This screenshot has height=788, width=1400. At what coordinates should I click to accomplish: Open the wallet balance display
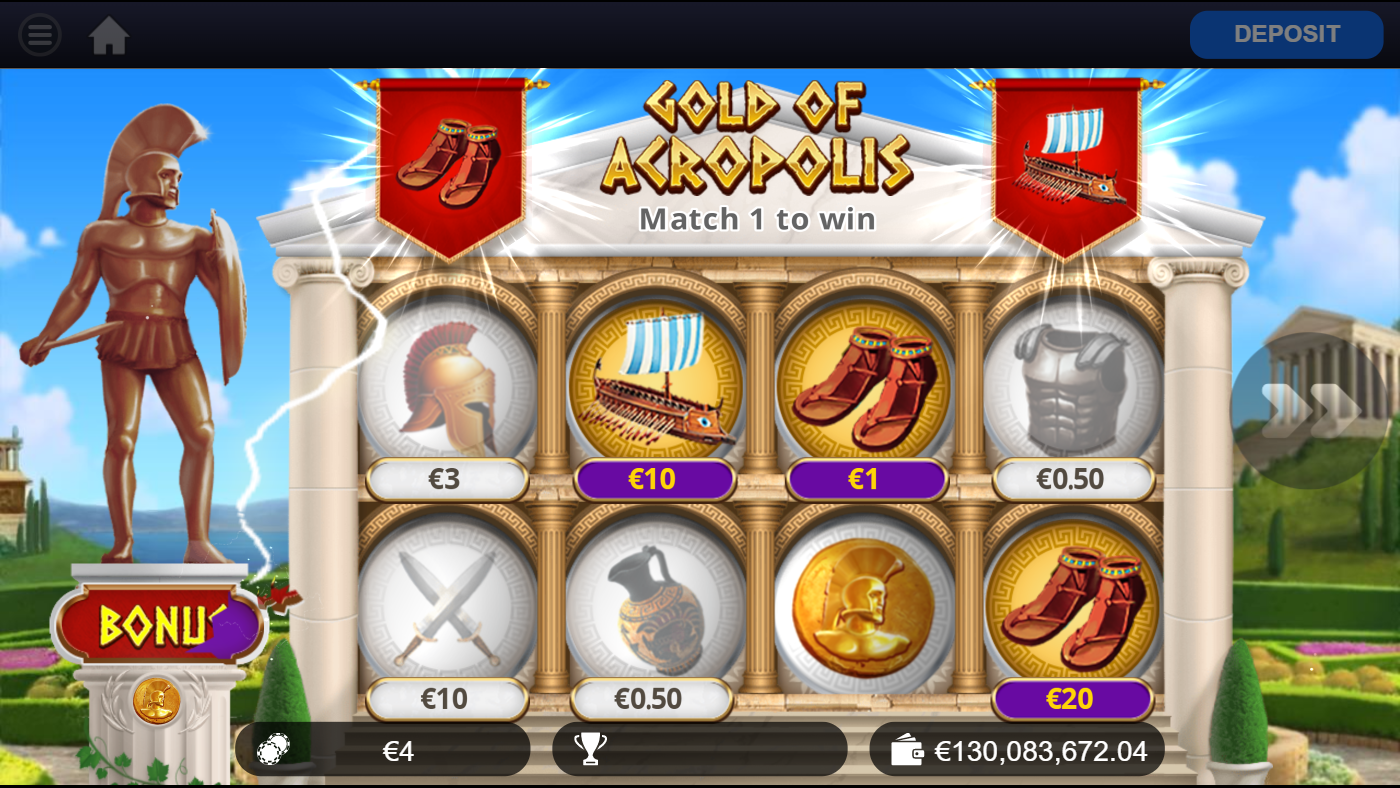point(1017,750)
